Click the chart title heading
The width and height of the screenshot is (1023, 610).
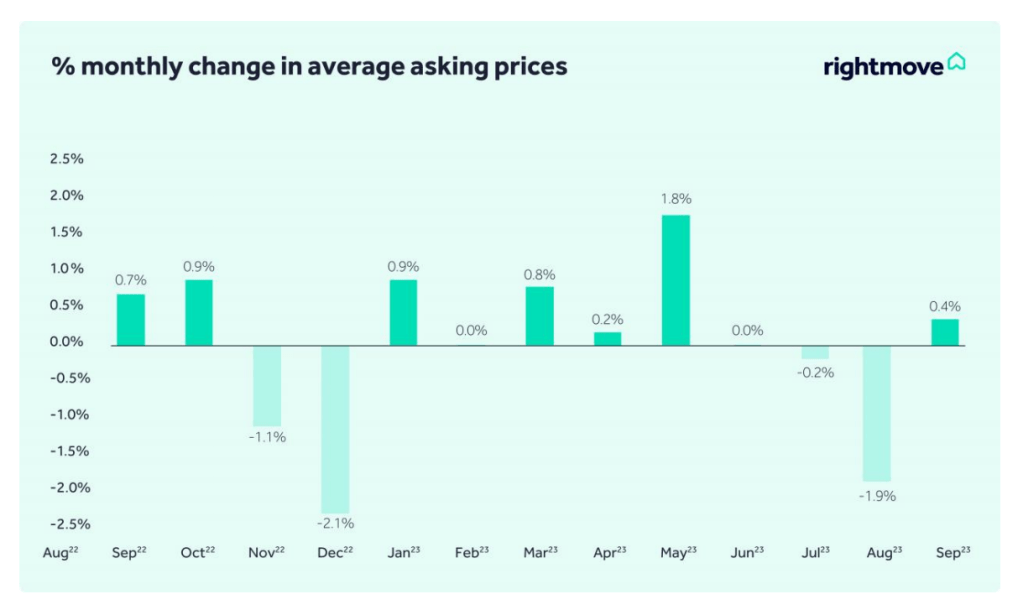pos(309,67)
